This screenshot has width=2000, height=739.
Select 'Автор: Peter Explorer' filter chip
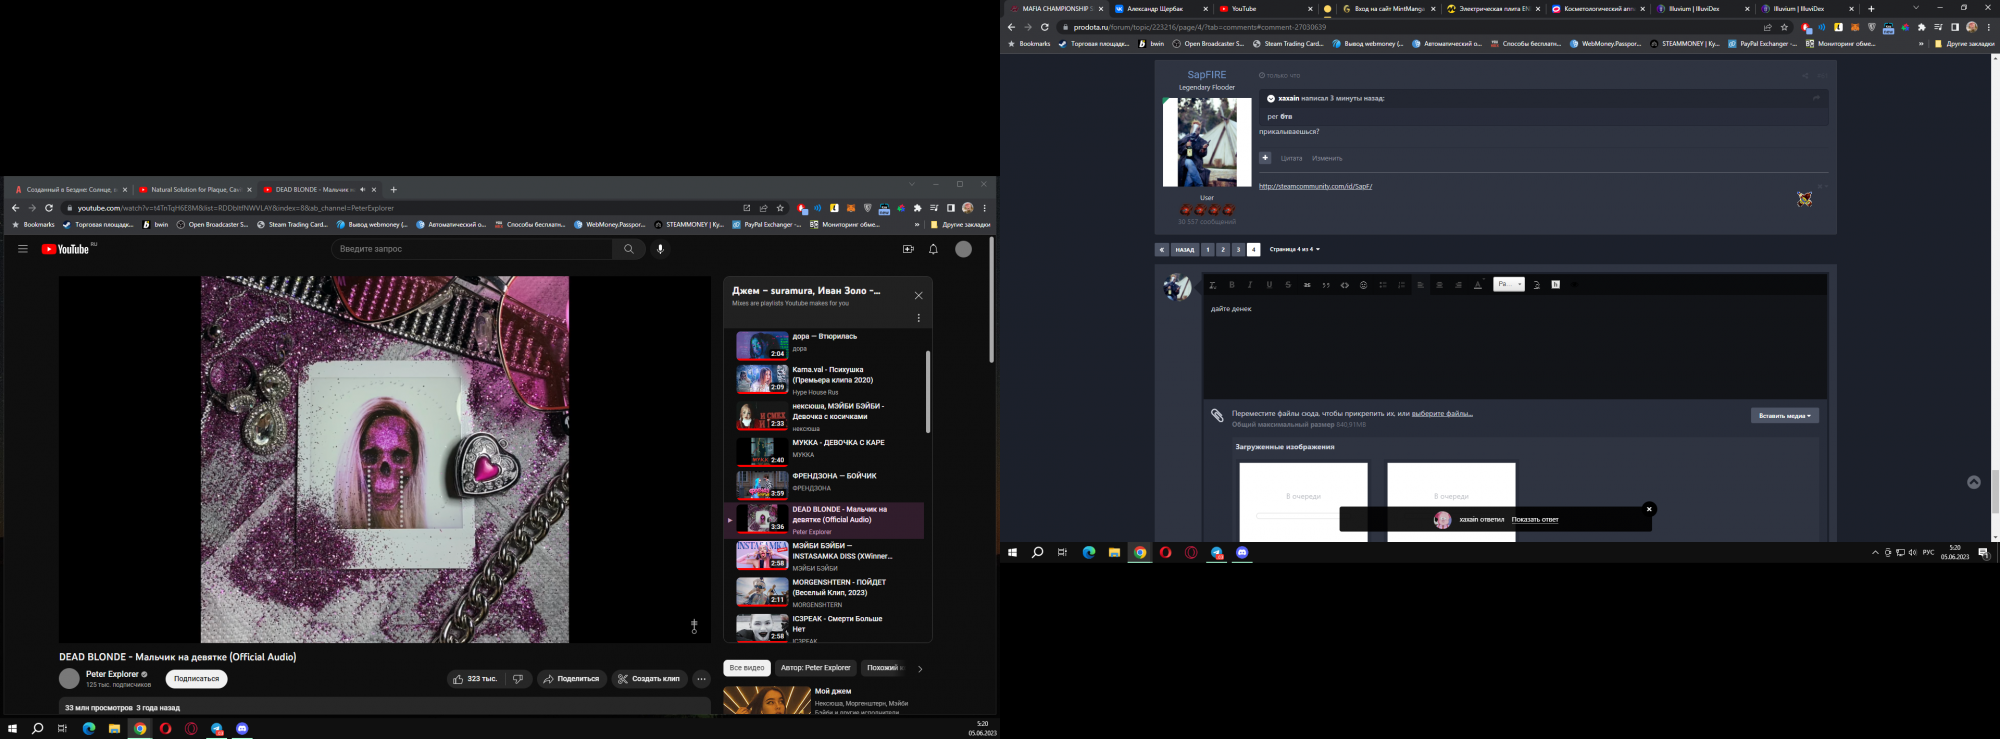[x=815, y=668]
